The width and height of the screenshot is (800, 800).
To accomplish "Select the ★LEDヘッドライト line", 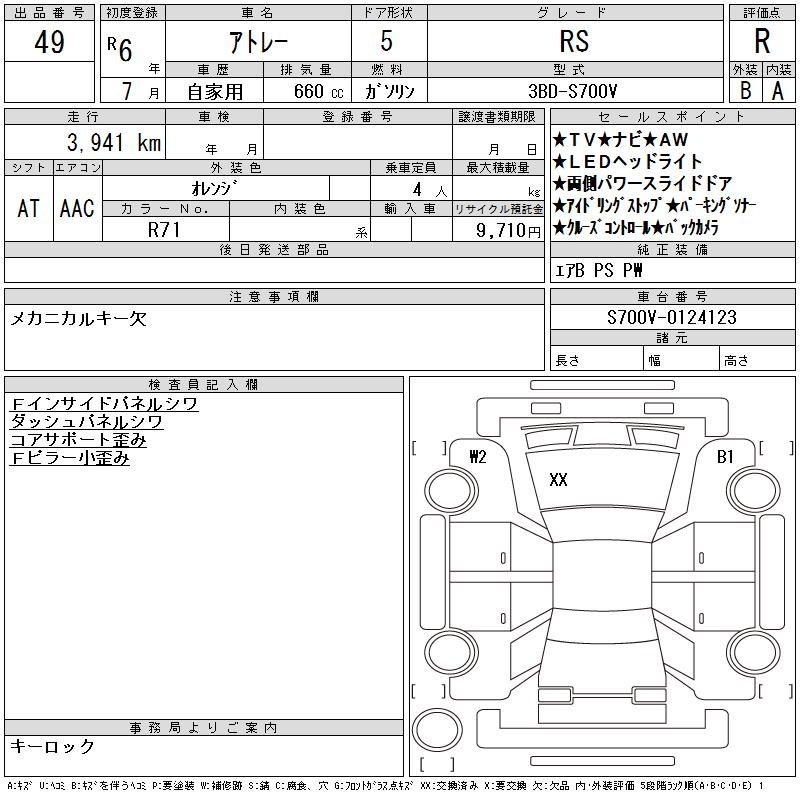I will 628,161.
